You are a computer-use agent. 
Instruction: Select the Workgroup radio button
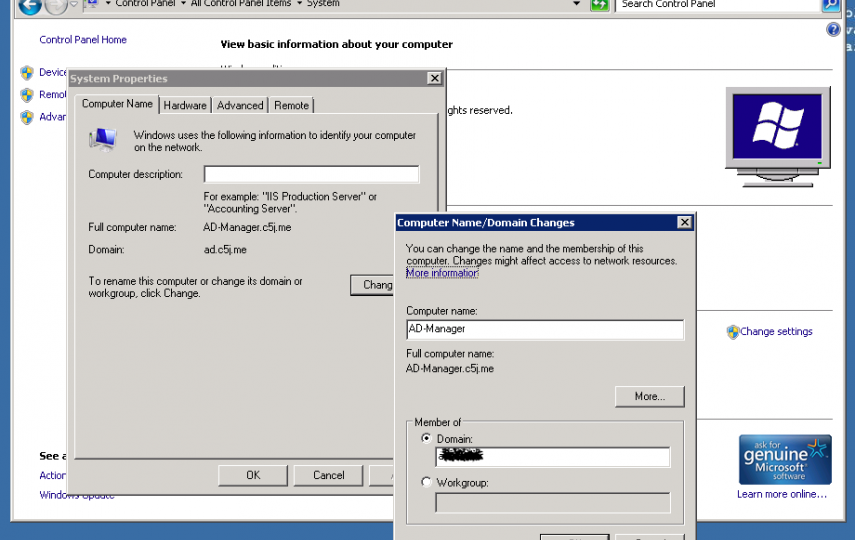point(426,482)
